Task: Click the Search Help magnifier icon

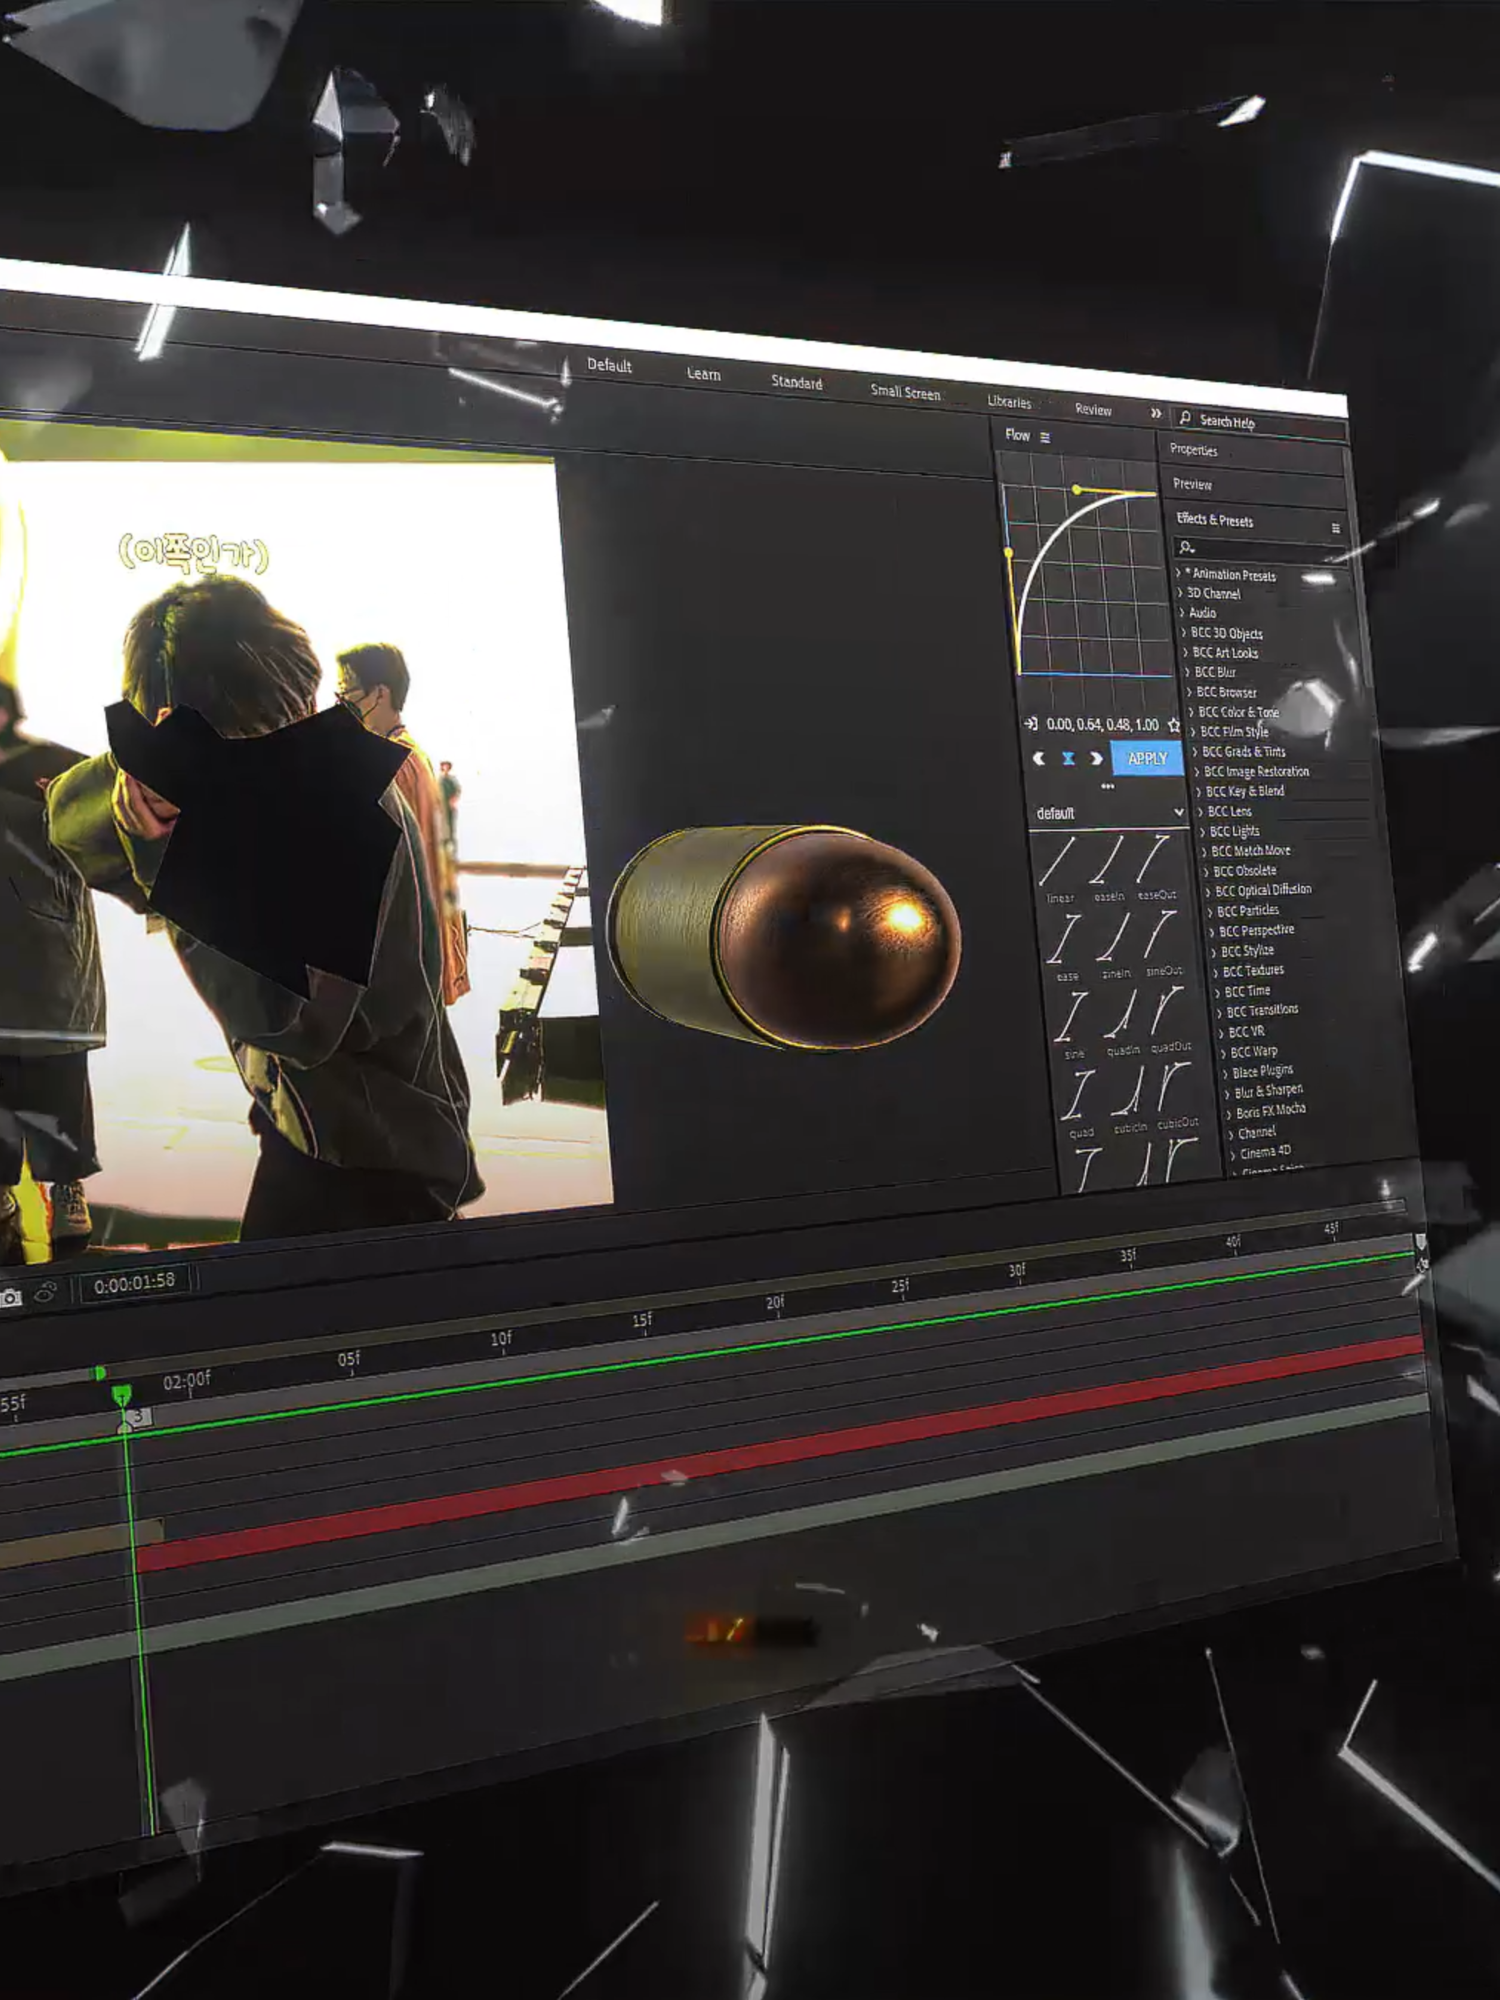Action: [x=1185, y=417]
